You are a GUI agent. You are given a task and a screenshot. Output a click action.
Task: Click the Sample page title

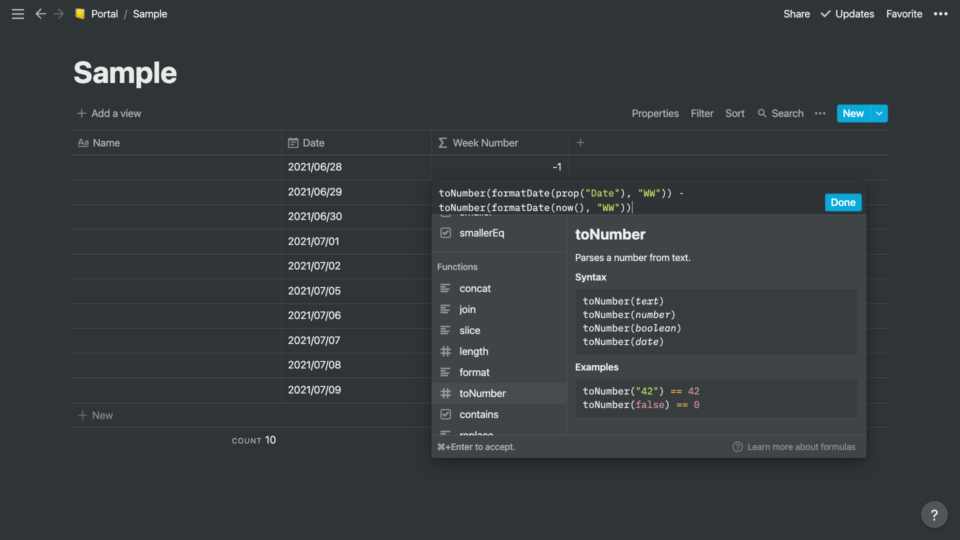coord(125,73)
